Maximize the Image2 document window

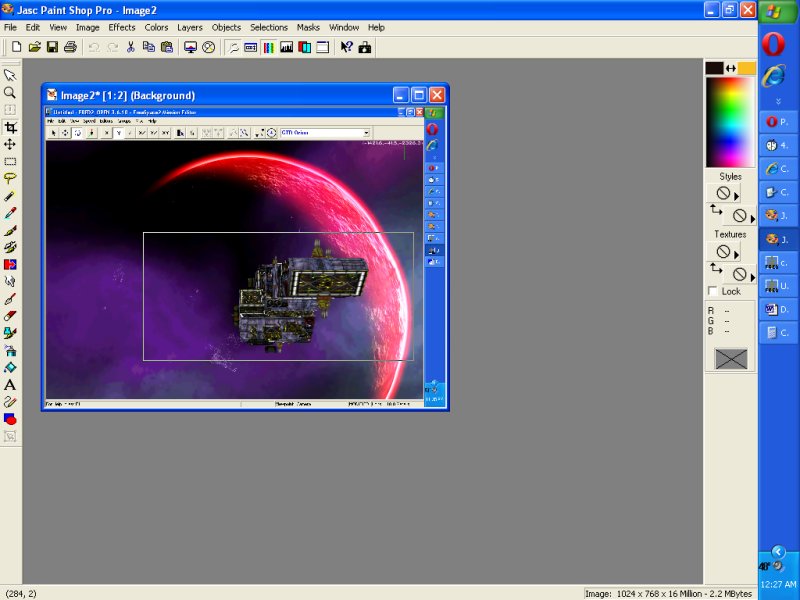(419, 95)
